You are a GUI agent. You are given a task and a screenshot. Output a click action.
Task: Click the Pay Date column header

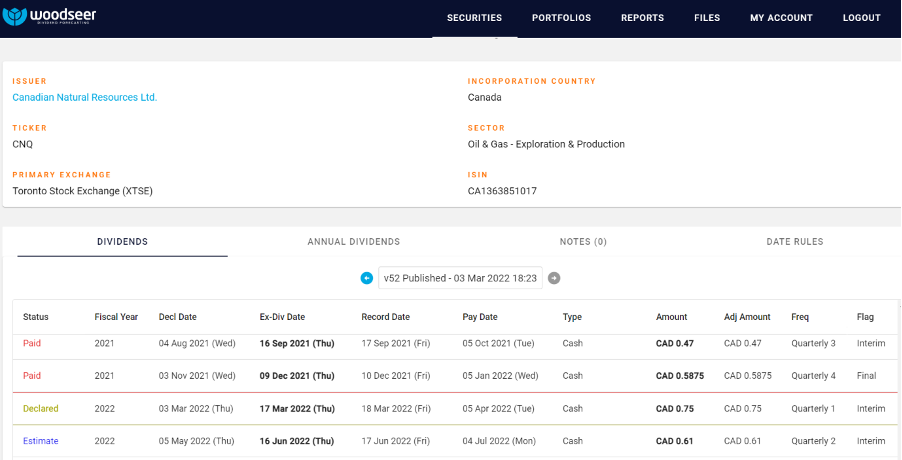(x=480, y=317)
